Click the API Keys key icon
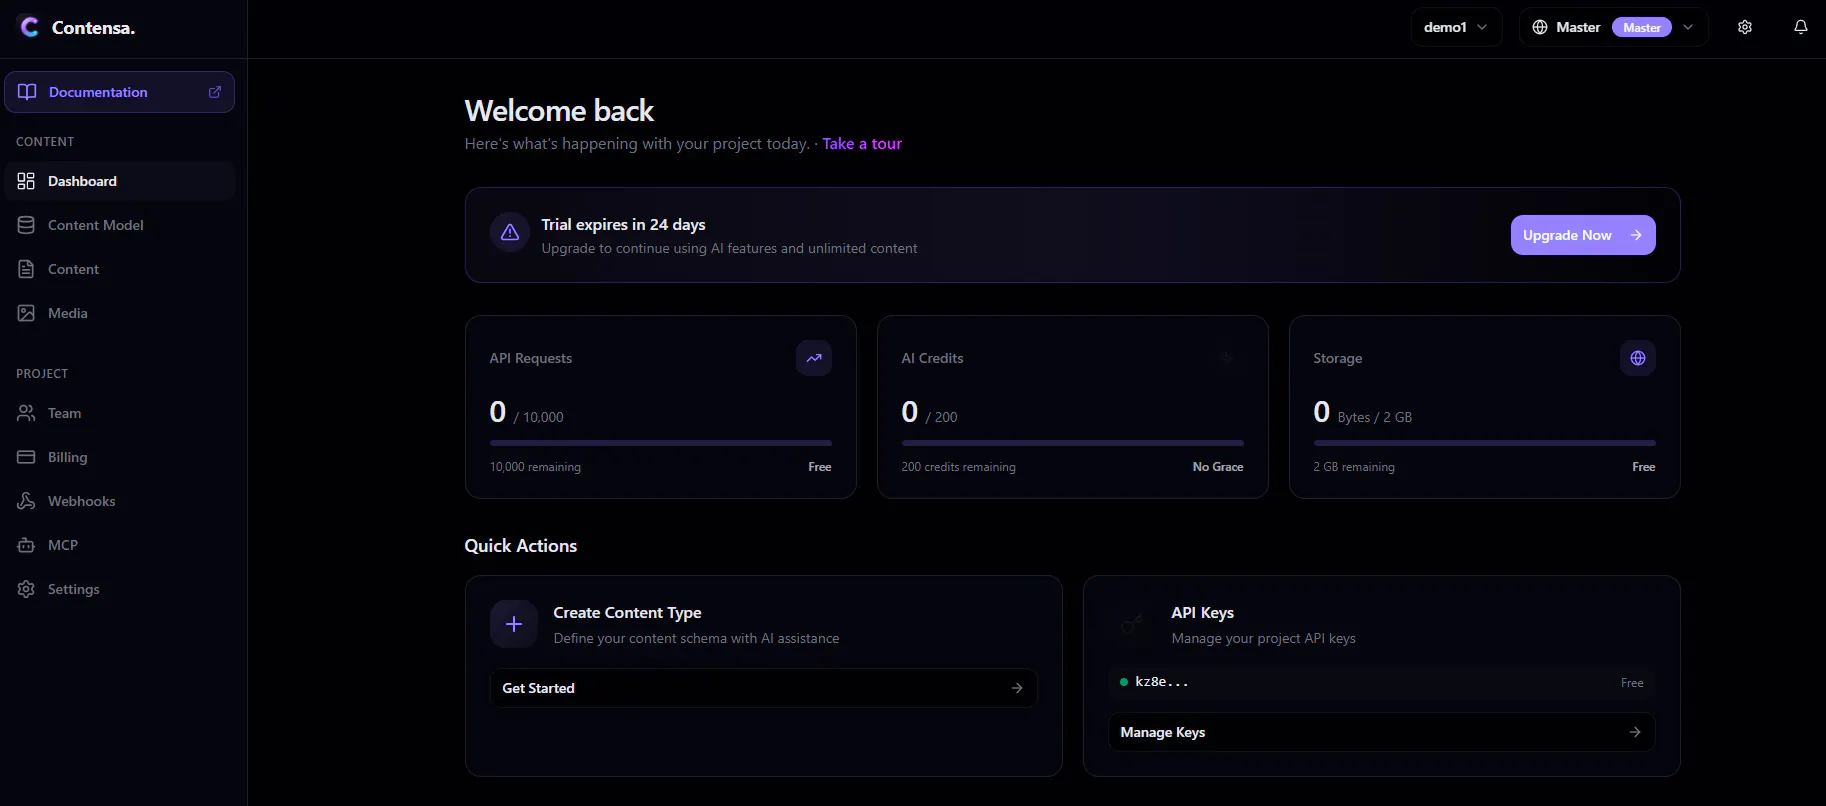The width and height of the screenshot is (1826, 806). pos(1132,624)
